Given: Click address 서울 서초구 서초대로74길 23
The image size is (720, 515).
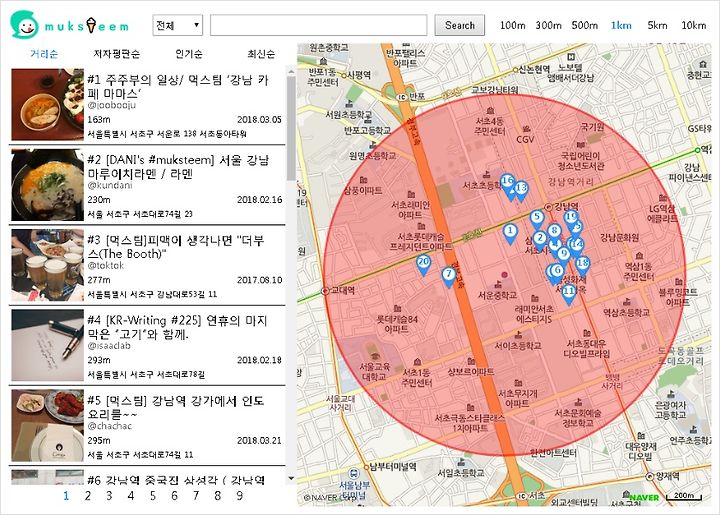Looking at the screenshot, I should (x=140, y=214).
